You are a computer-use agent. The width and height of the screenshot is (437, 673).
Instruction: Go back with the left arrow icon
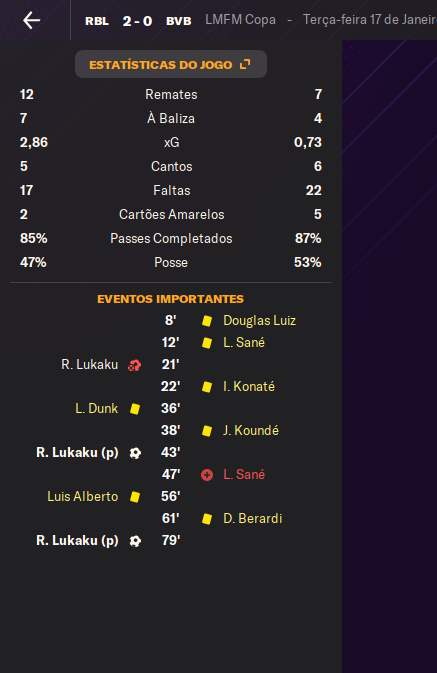(31, 20)
